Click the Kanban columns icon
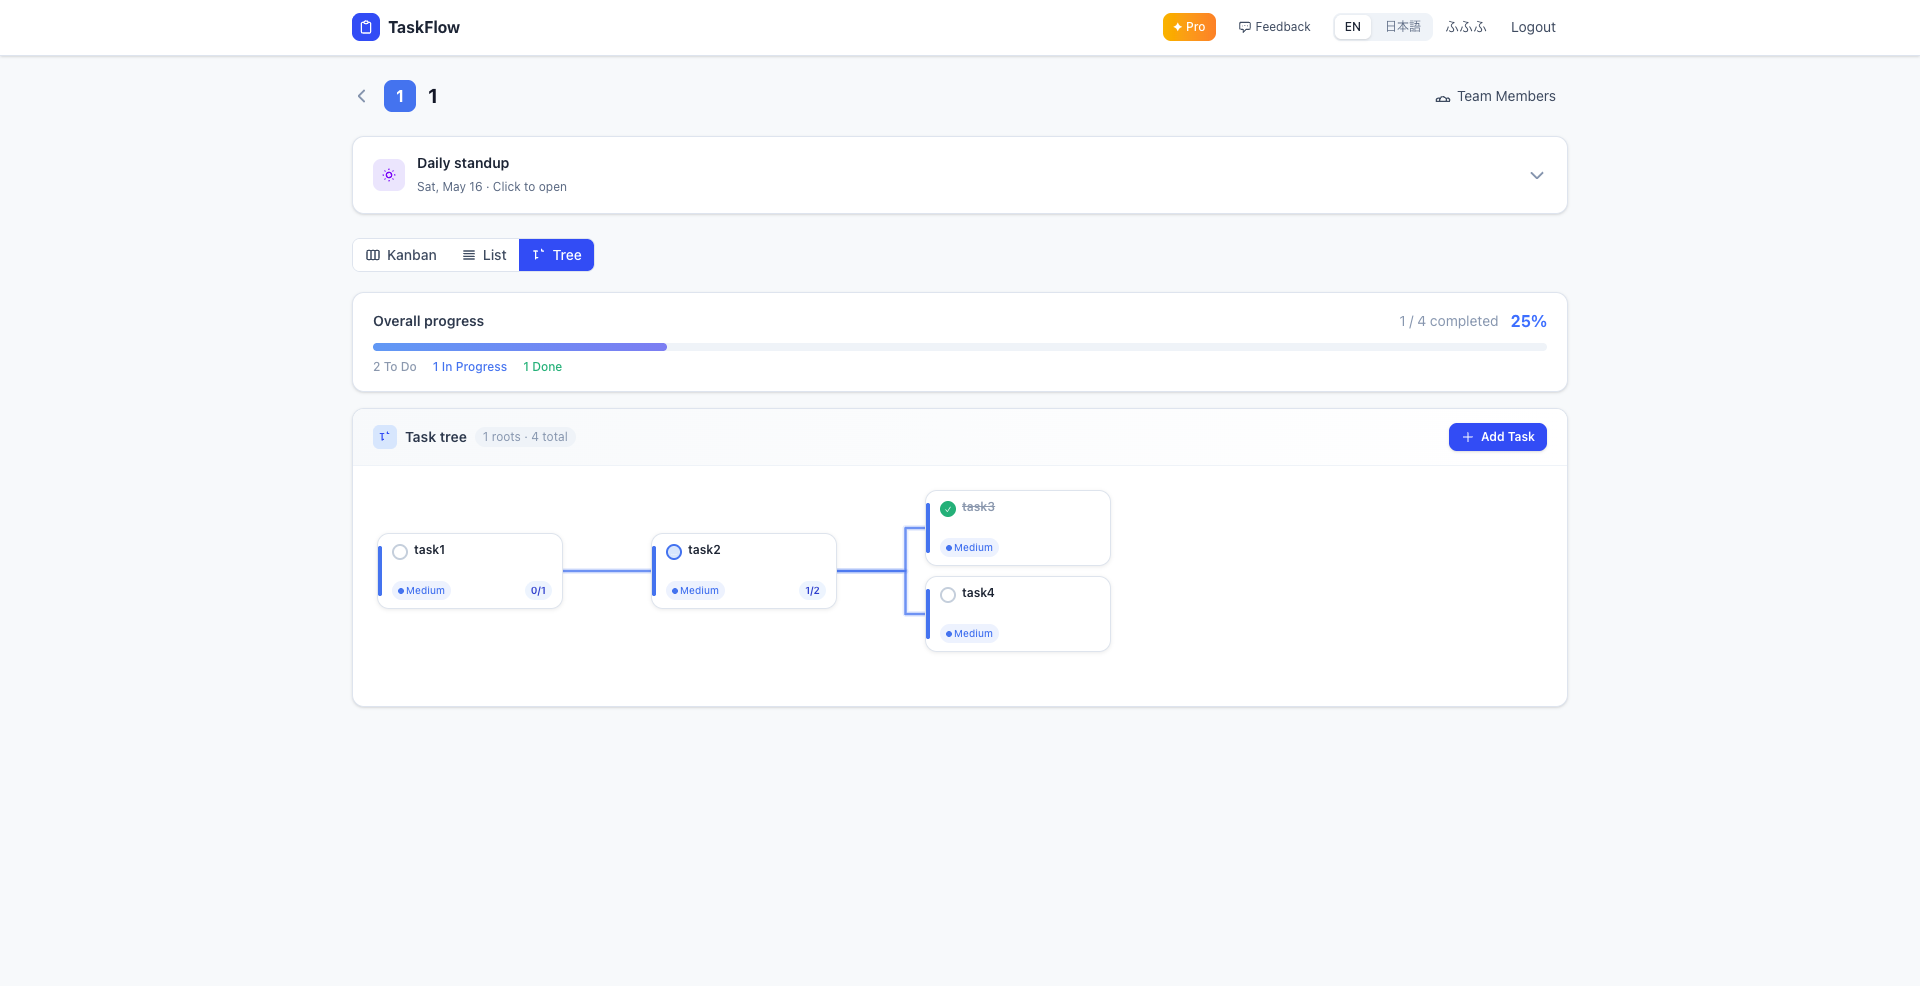The height and width of the screenshot is (986, 1920). click(373, 255)
